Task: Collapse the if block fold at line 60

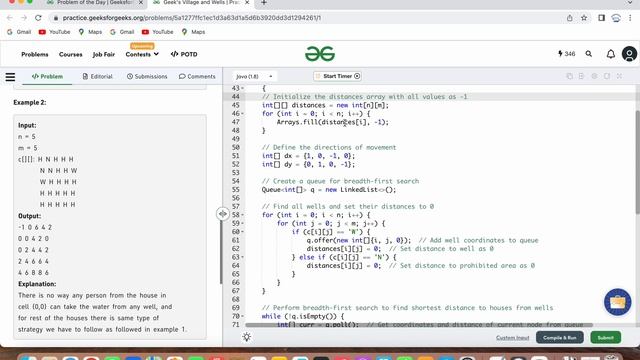Action: (242, 232)
